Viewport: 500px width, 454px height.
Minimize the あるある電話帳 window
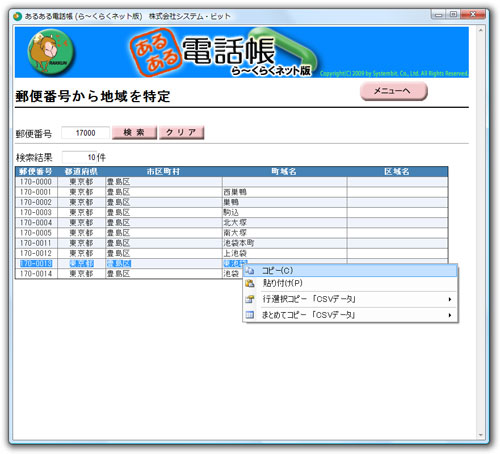[x=439, y=15]
